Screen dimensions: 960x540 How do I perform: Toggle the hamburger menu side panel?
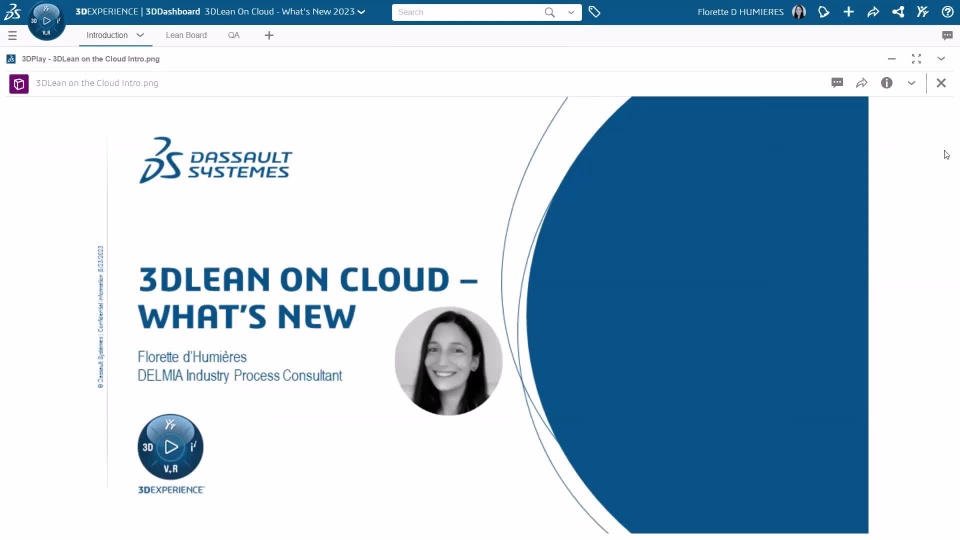point(12,35)
